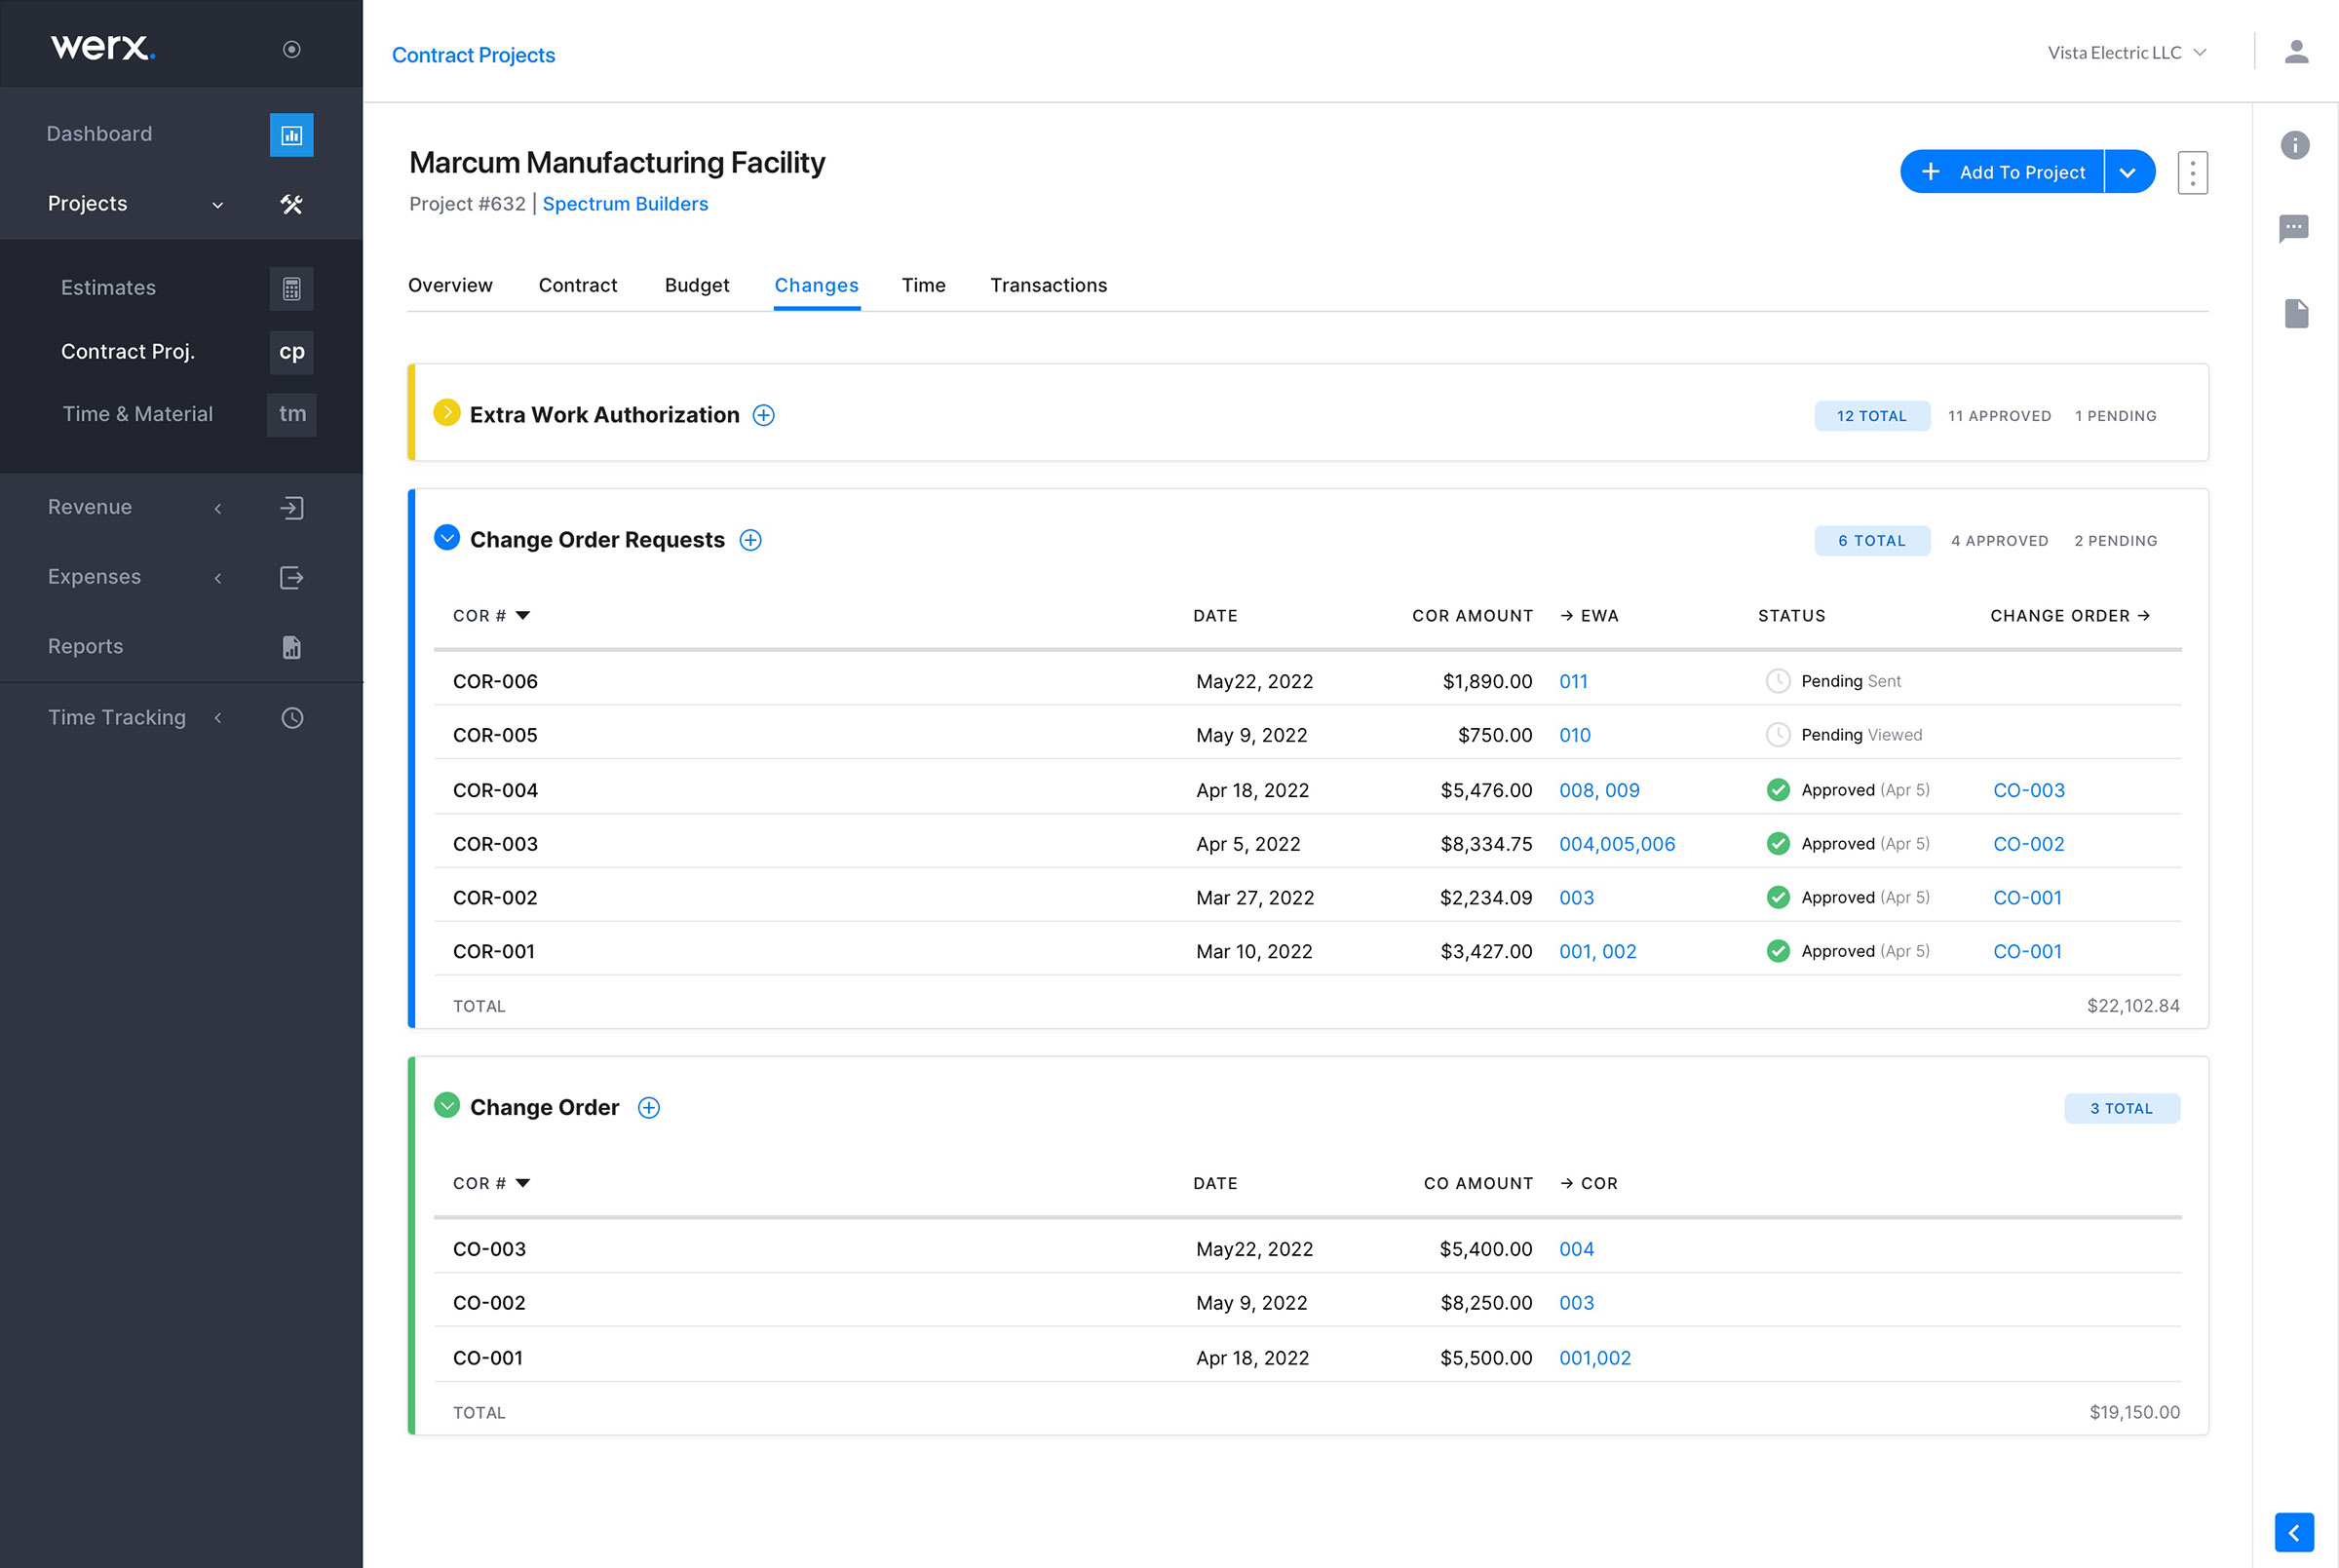Click the Time & Material 'tm' icon
2339x1568 pixels.
coord(291,414)
